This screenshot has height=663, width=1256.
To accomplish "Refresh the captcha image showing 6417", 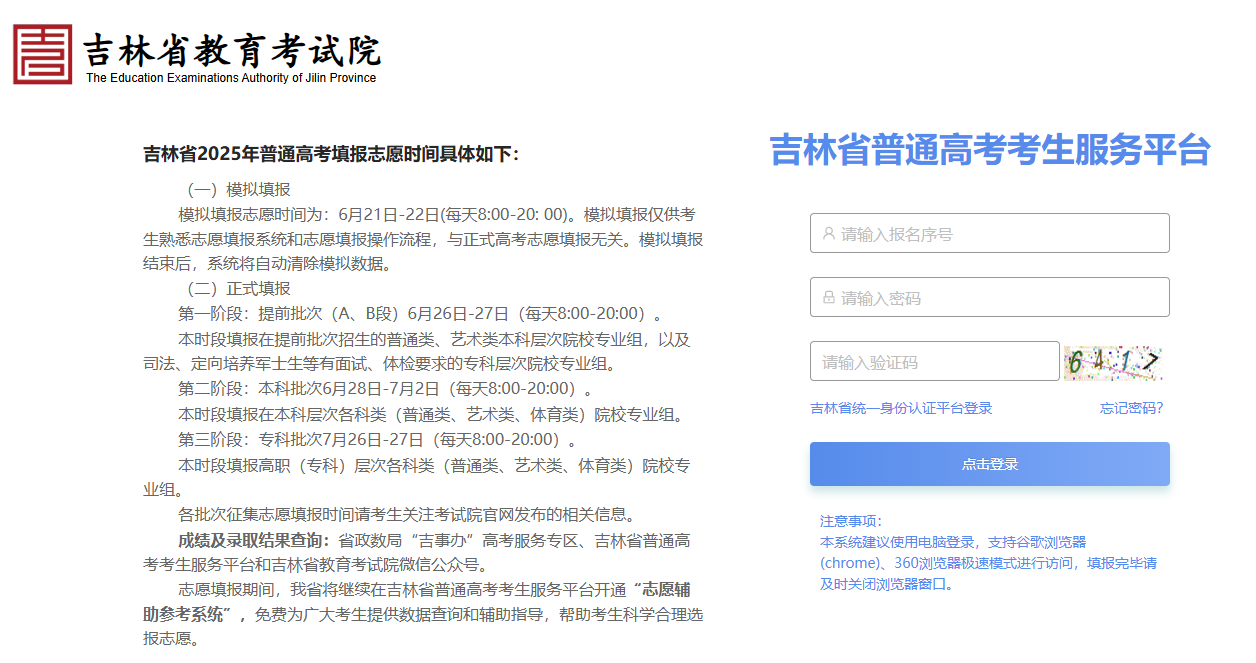I will tap(1113, 362).
